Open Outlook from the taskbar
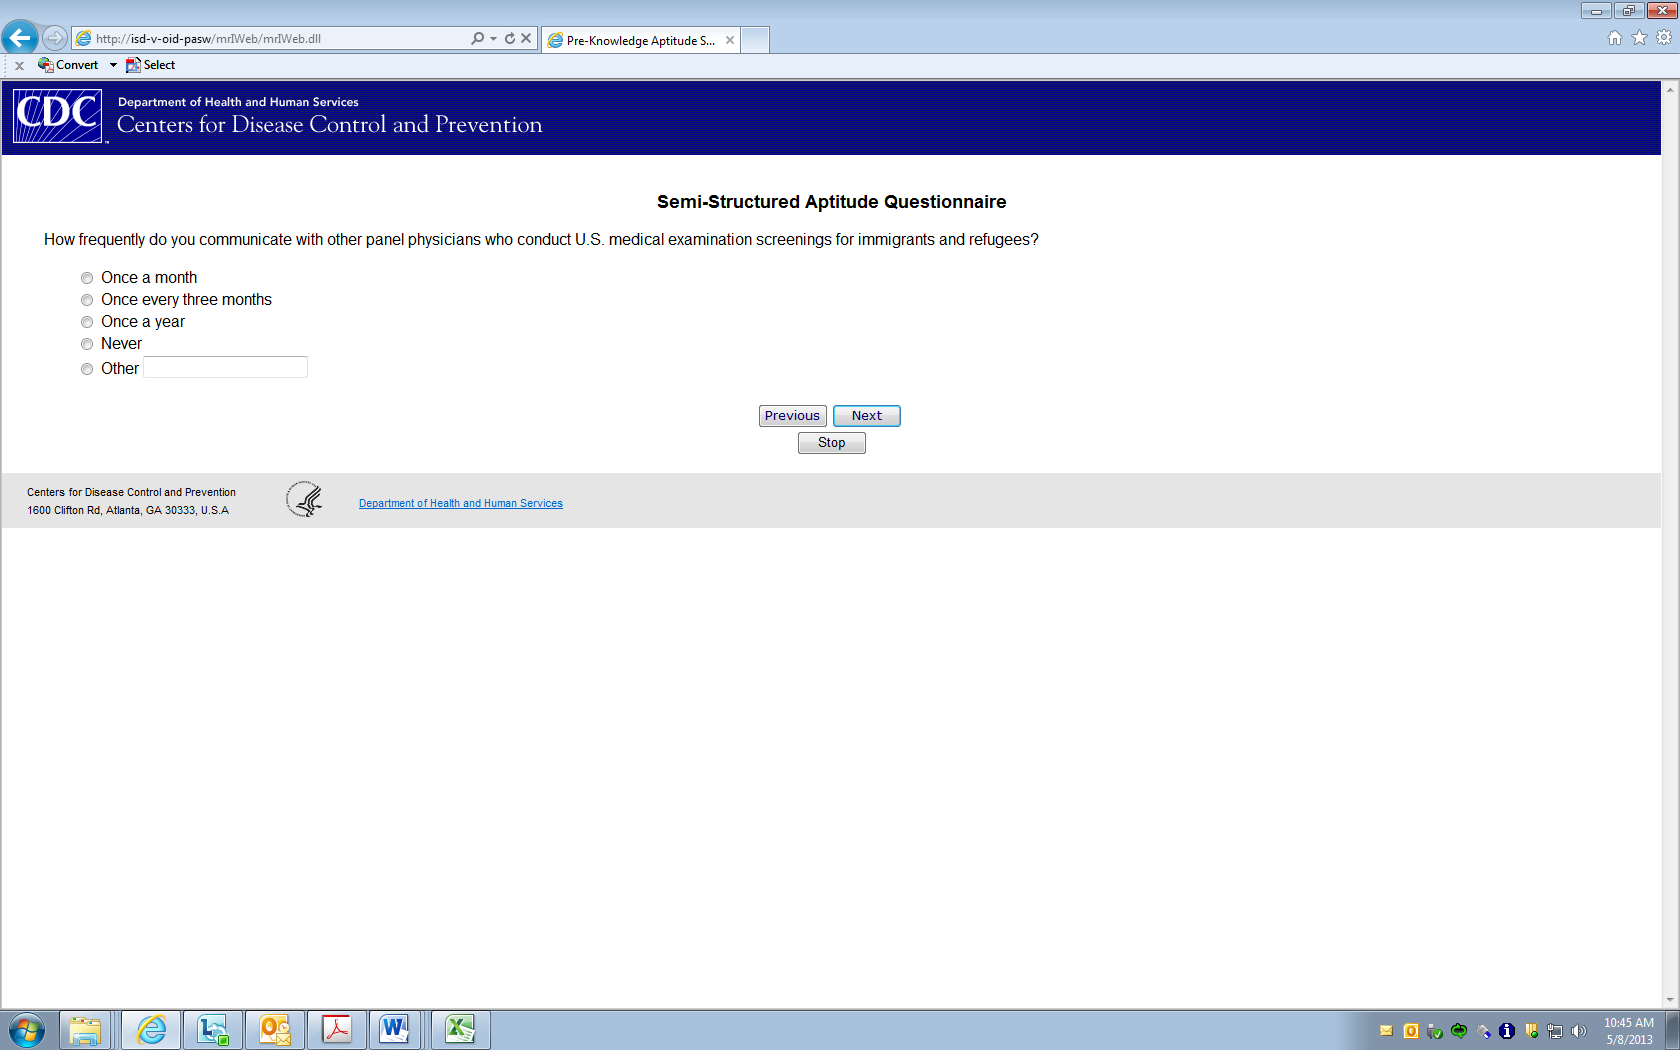The width and height of the screenshot is (1680, 1050). pos(274,1029)
